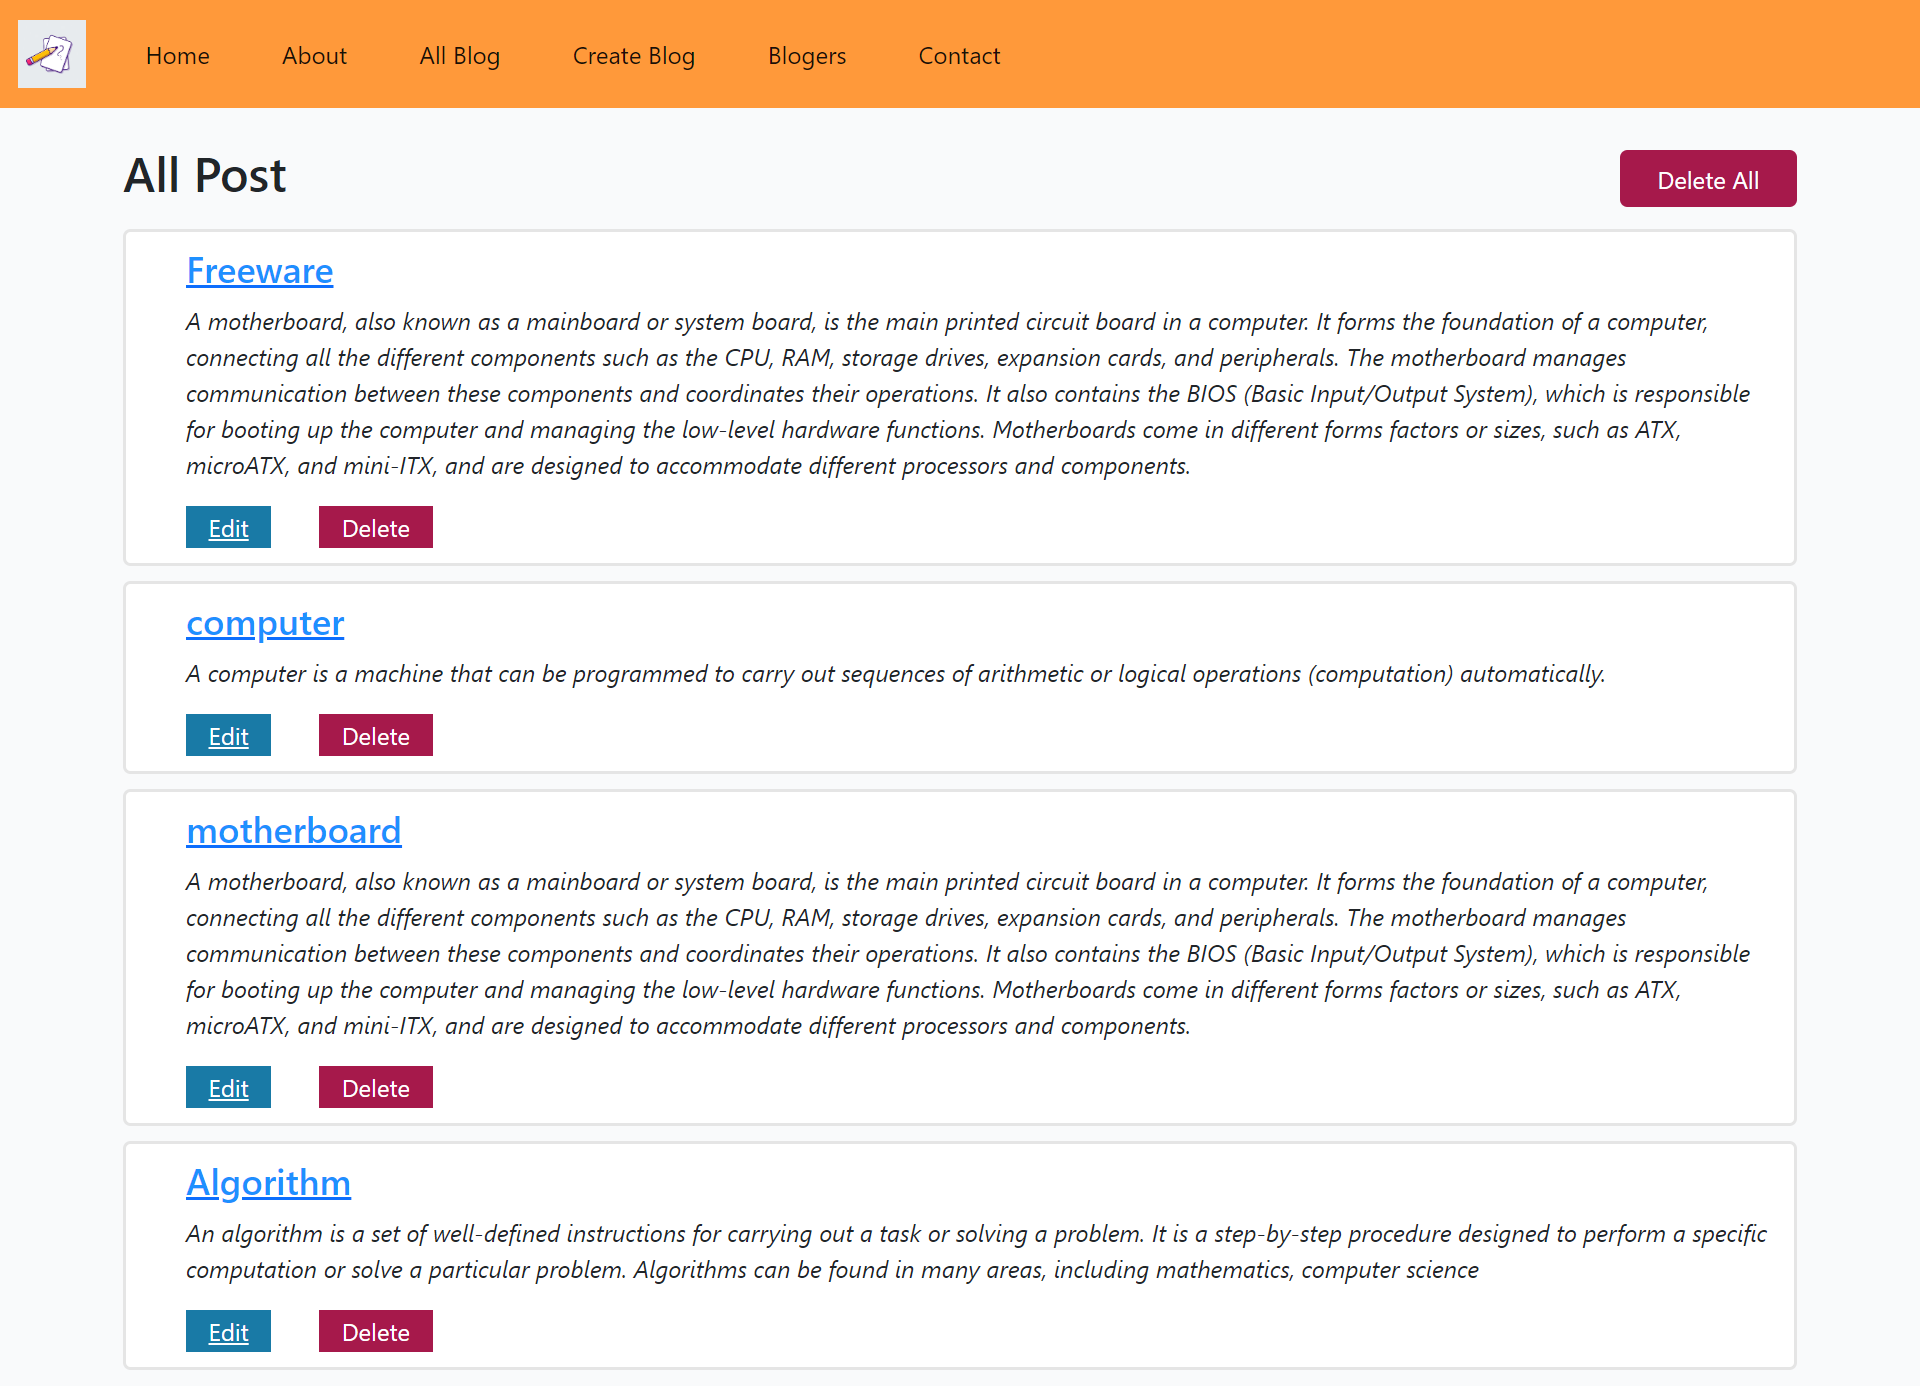Viewport: 1920px width, 1386px height.
Task: Click the blog platform logo icon
Action: (52, 54)
